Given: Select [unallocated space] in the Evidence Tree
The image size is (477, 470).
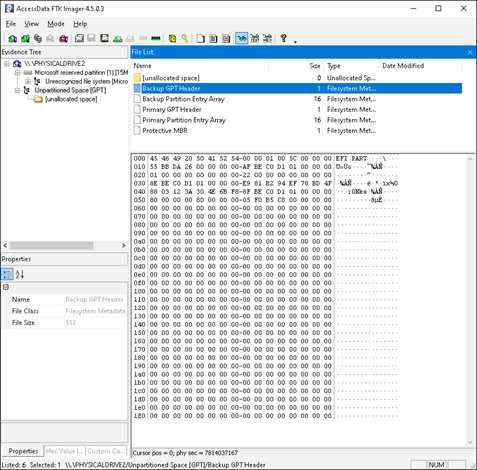Looking at the screenshot, I should click(71, 99).
